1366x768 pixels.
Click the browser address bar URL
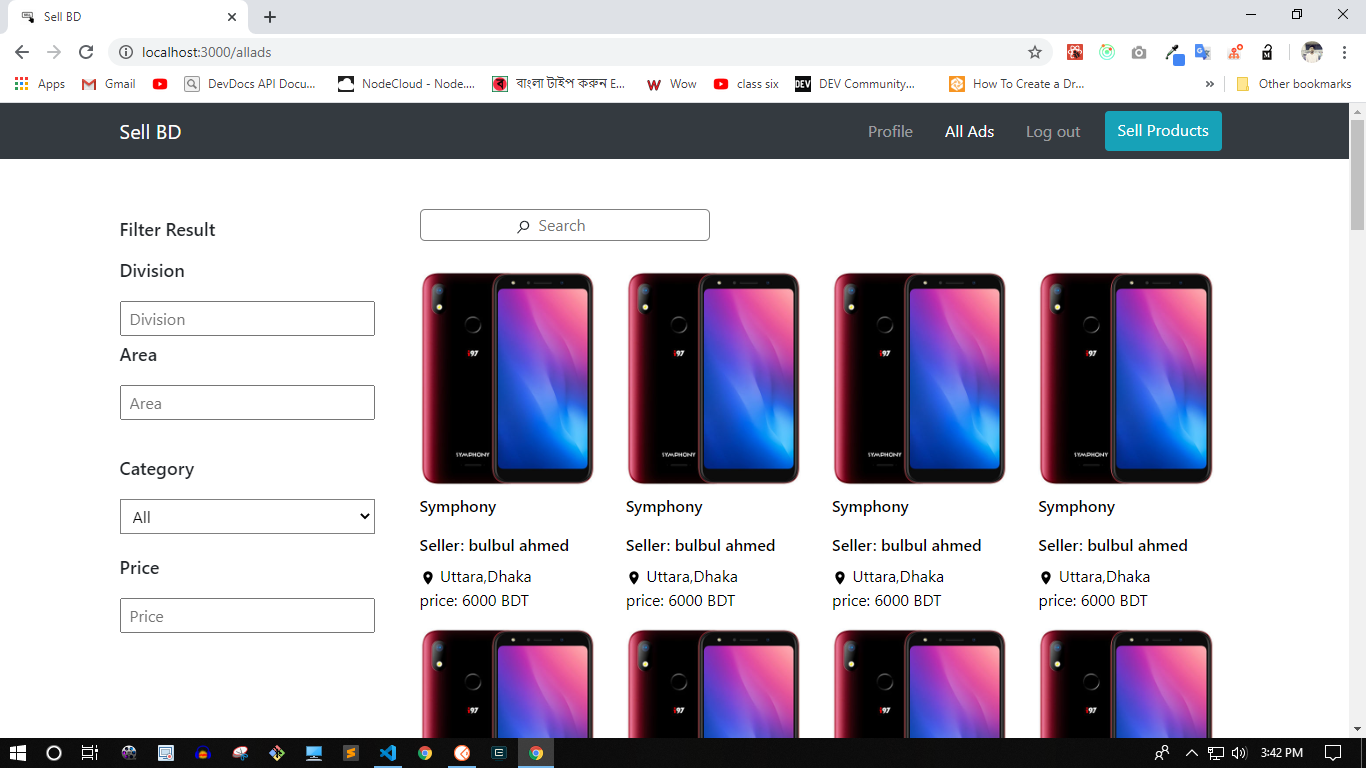click(207, 52)
